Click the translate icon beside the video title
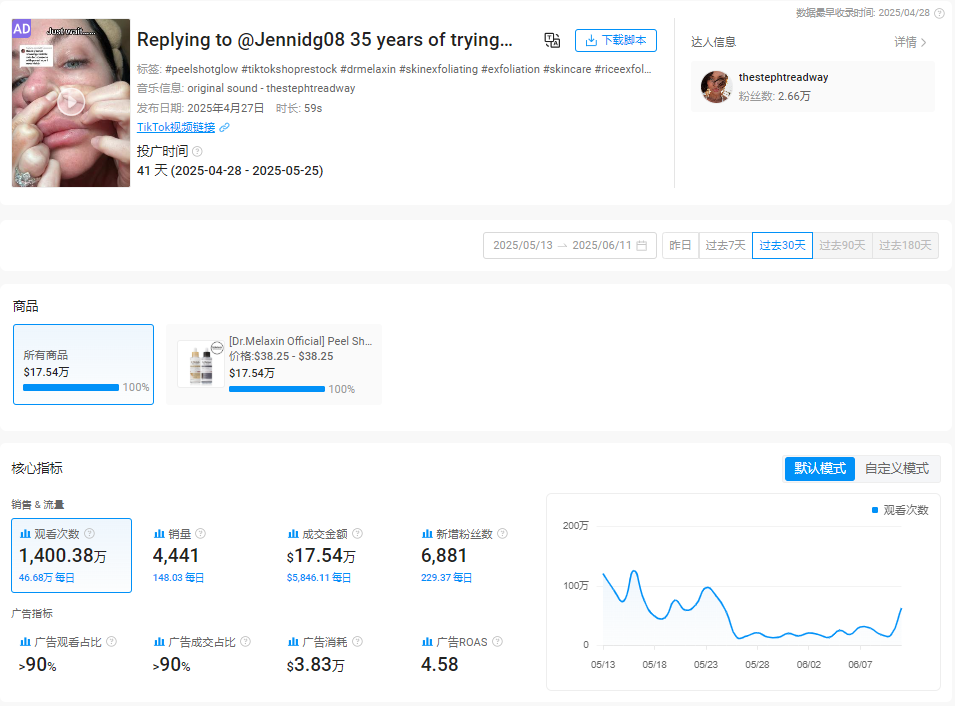Image resolution: width=955 pixels, height=706 pixels. [552, 40]
